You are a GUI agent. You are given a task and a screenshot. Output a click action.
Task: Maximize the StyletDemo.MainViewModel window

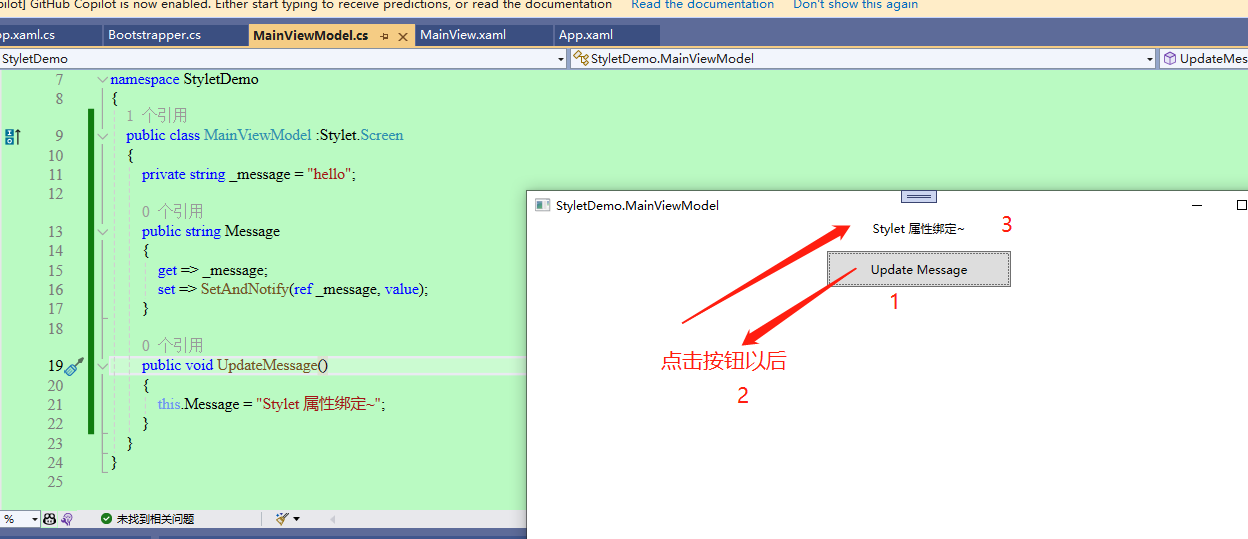coord(1241,205)
